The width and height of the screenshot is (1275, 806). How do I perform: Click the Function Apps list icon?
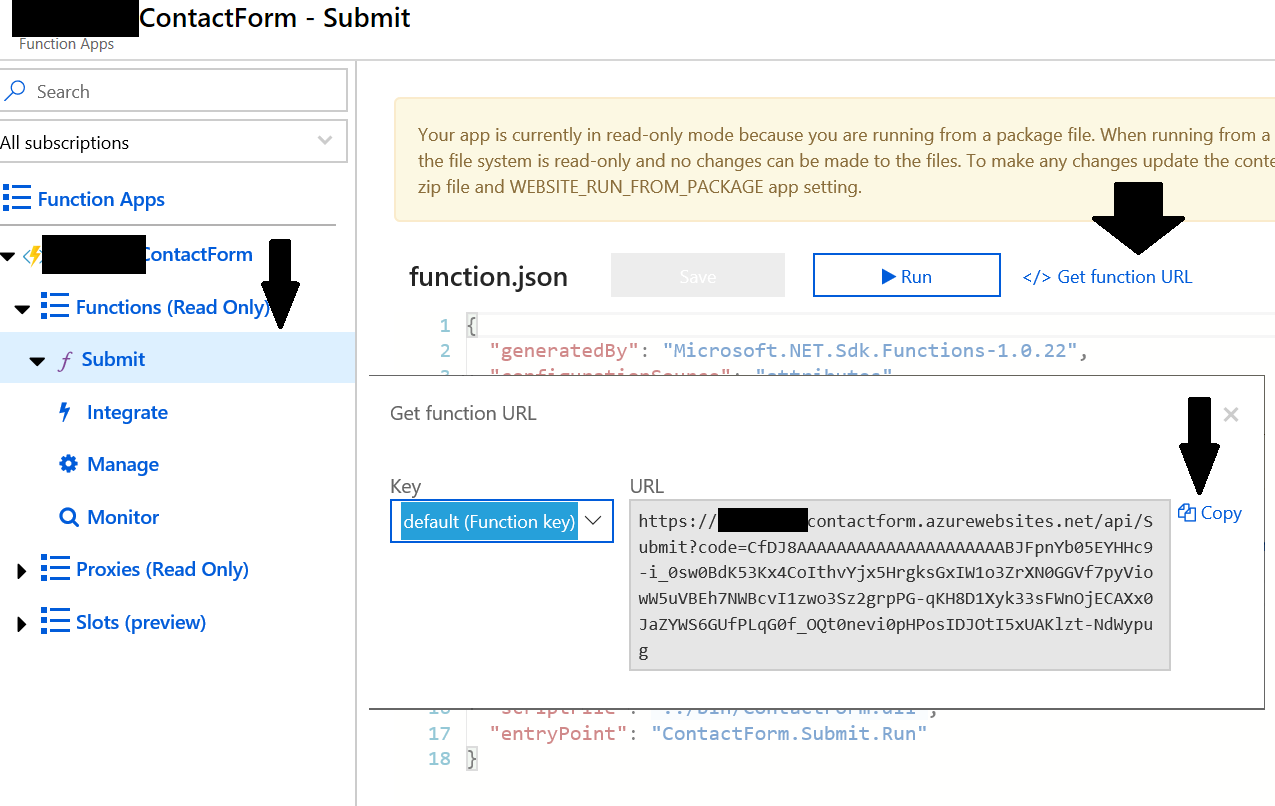tap(17, 198)
